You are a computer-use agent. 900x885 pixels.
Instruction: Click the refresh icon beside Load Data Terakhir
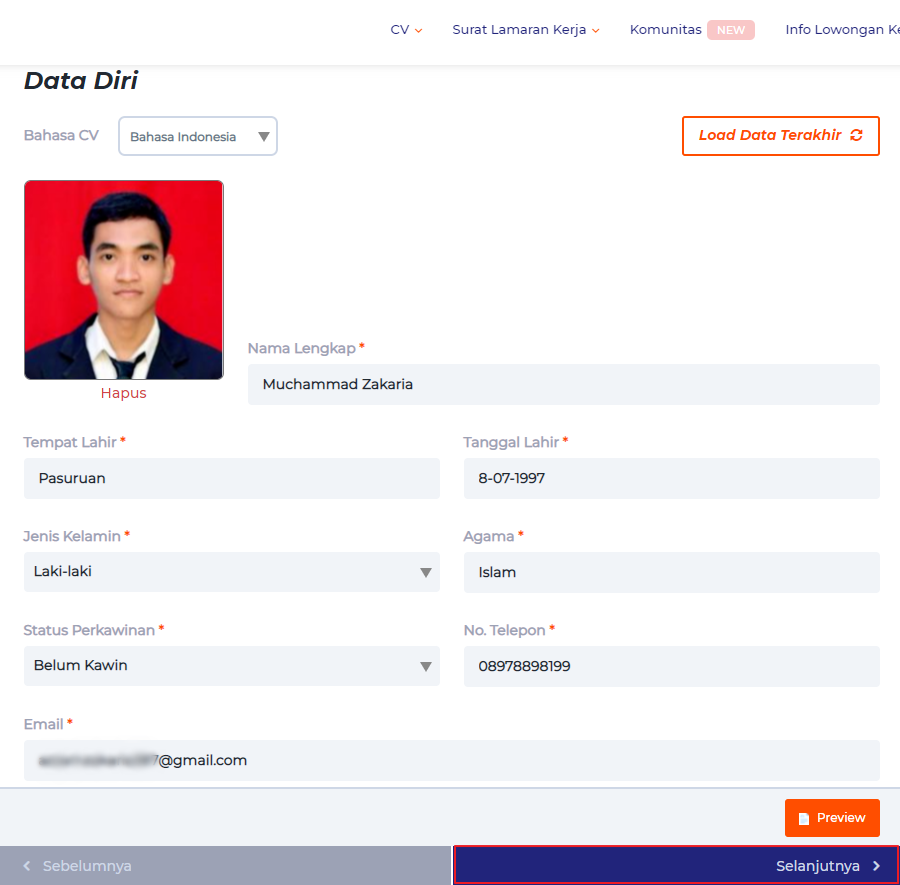(x=856, y=136)
